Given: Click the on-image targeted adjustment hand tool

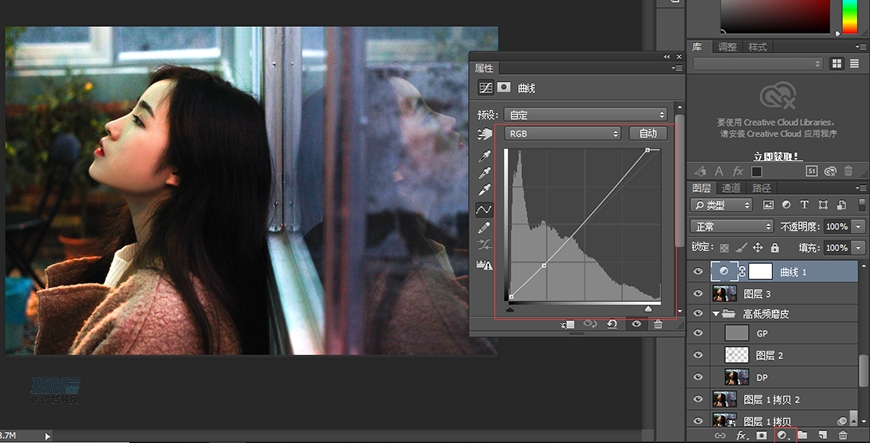Looking at the screenshot, I should click(x=485, y=134).
